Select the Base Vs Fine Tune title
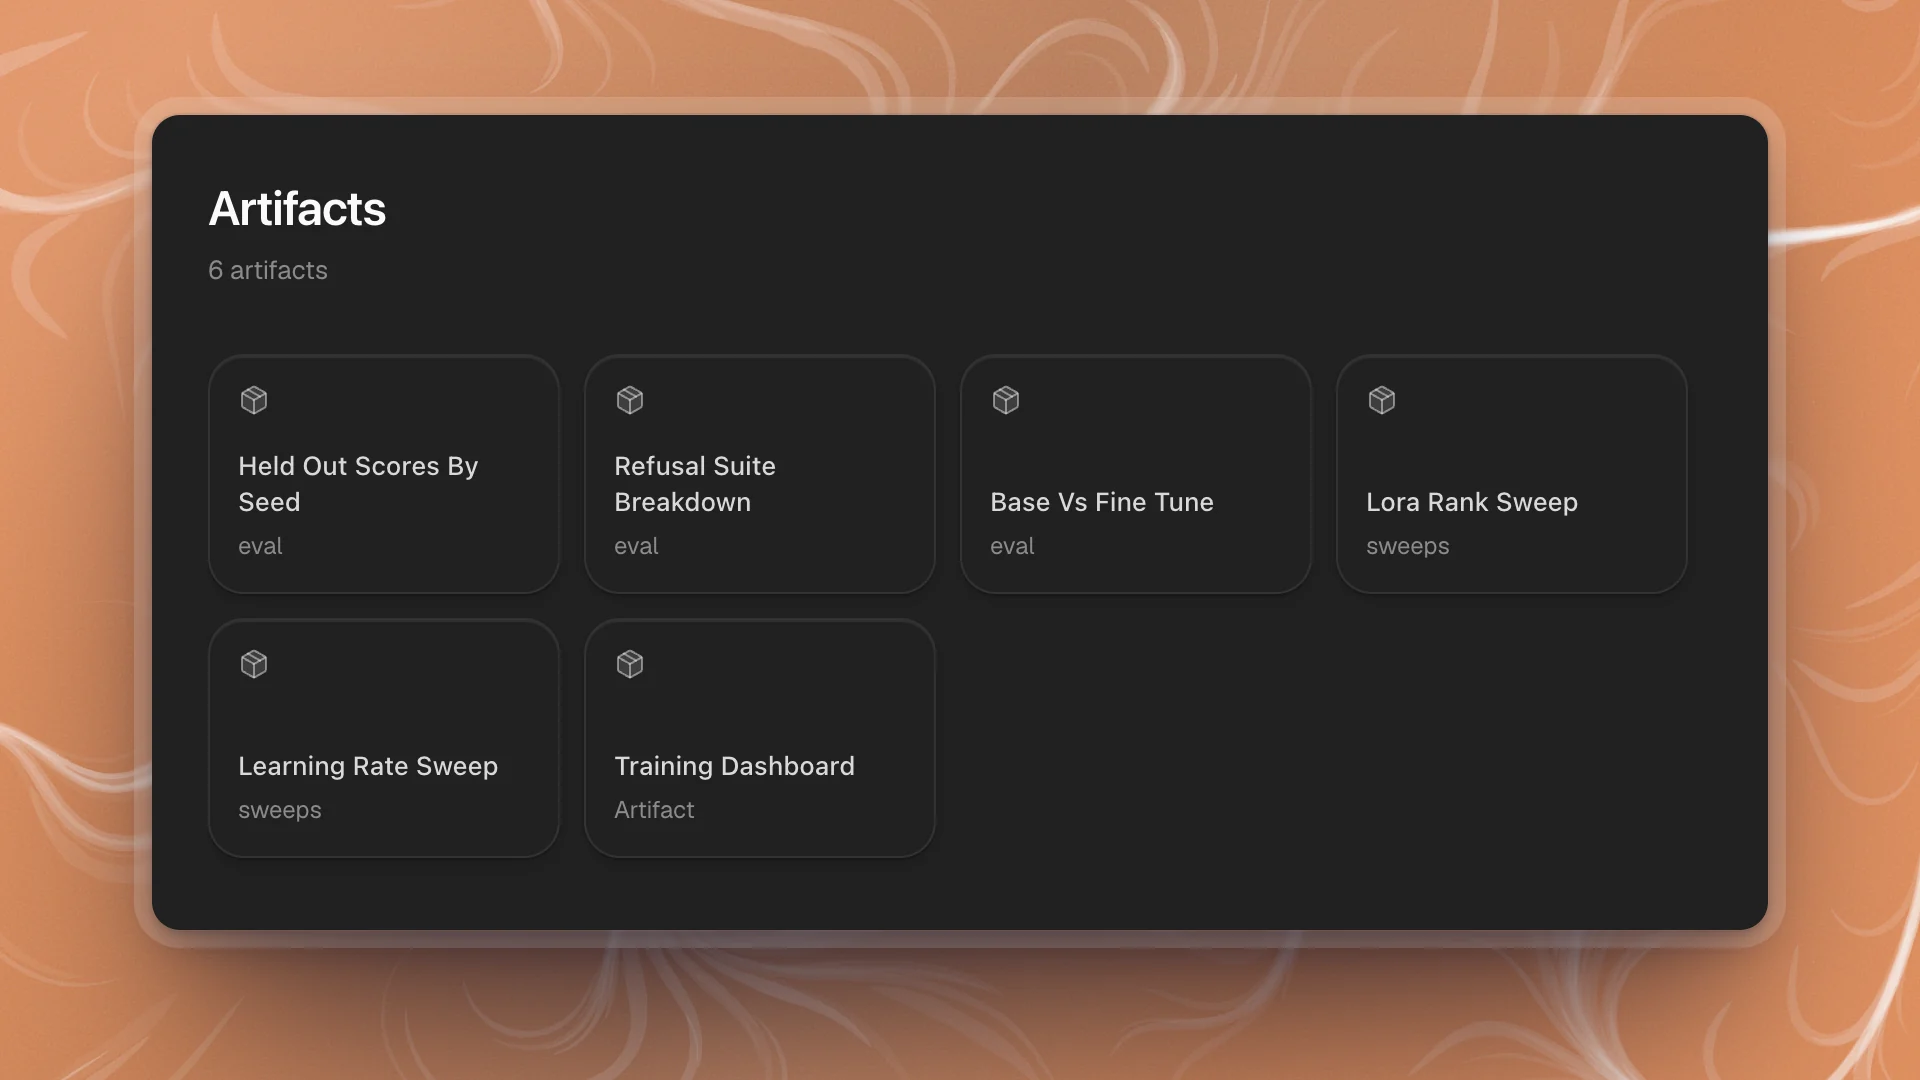 click(x=1102, y=502)
